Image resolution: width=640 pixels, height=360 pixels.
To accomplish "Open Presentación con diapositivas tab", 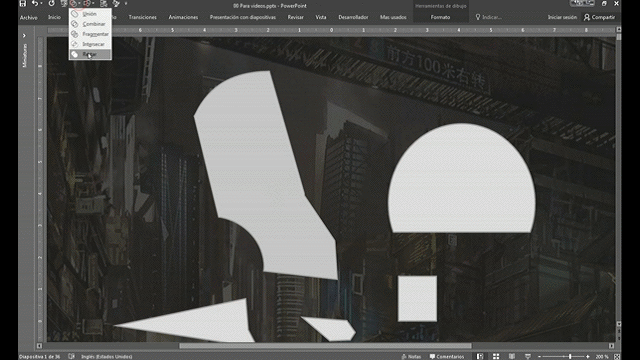I will coord(243,17).
